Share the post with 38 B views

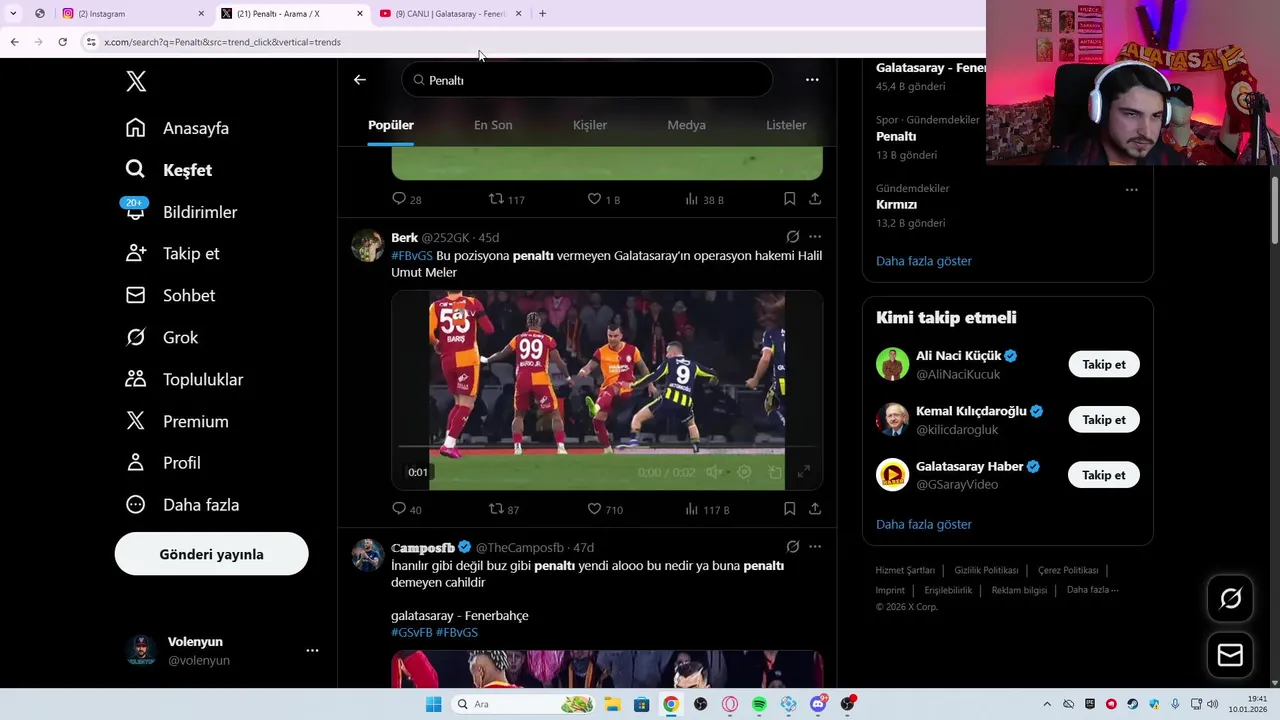coord(815,199)
